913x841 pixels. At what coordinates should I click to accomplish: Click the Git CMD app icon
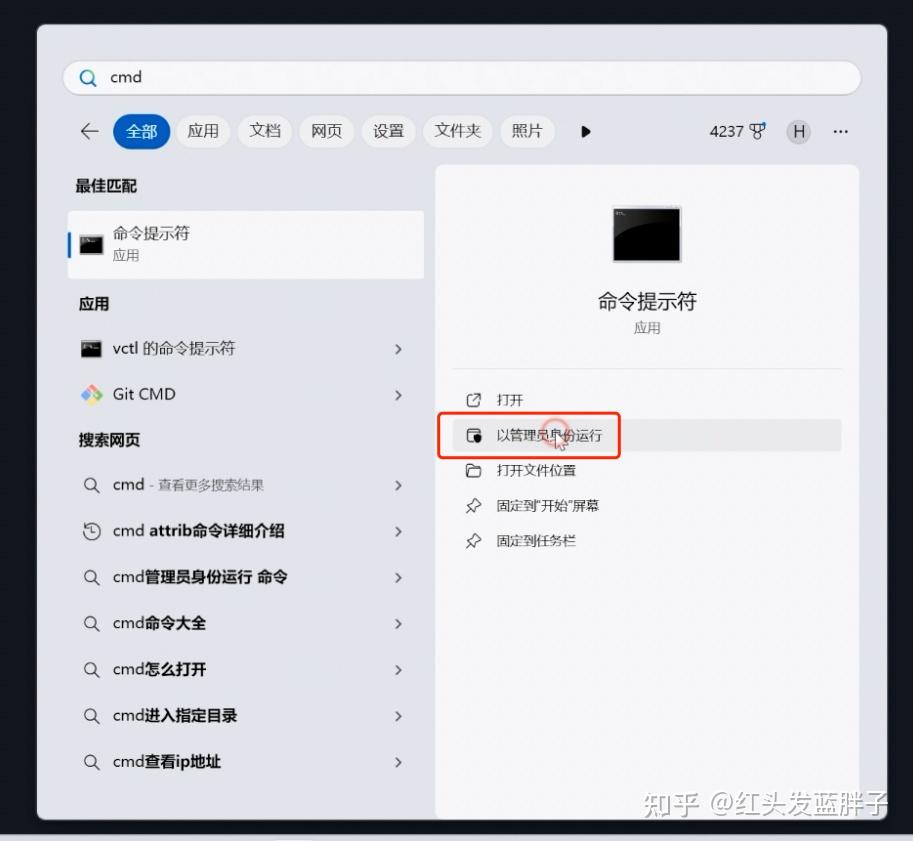click(x=92, y=394)
